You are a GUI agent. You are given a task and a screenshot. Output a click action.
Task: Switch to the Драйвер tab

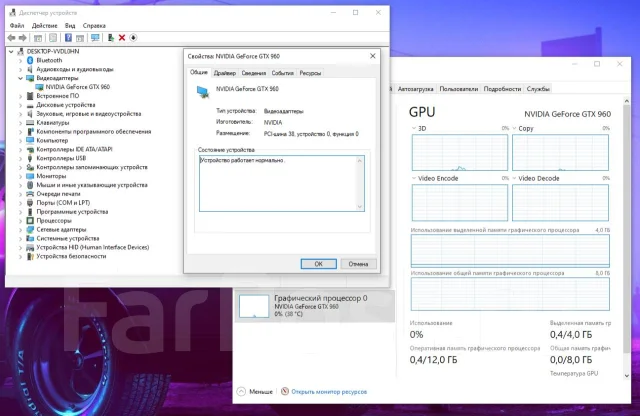click(x=225, y=73)
